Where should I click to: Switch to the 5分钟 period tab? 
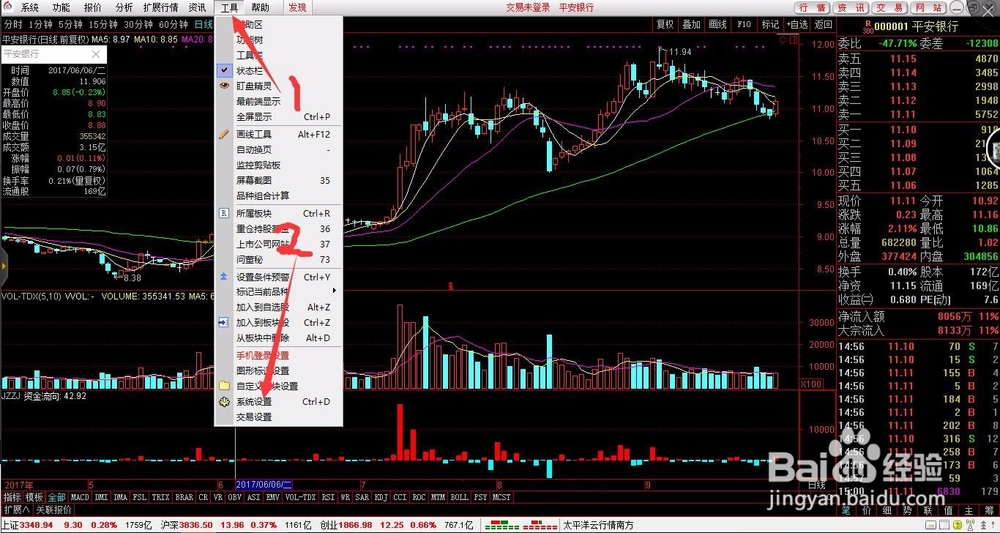pyautogui.click(x=70, y=25)
